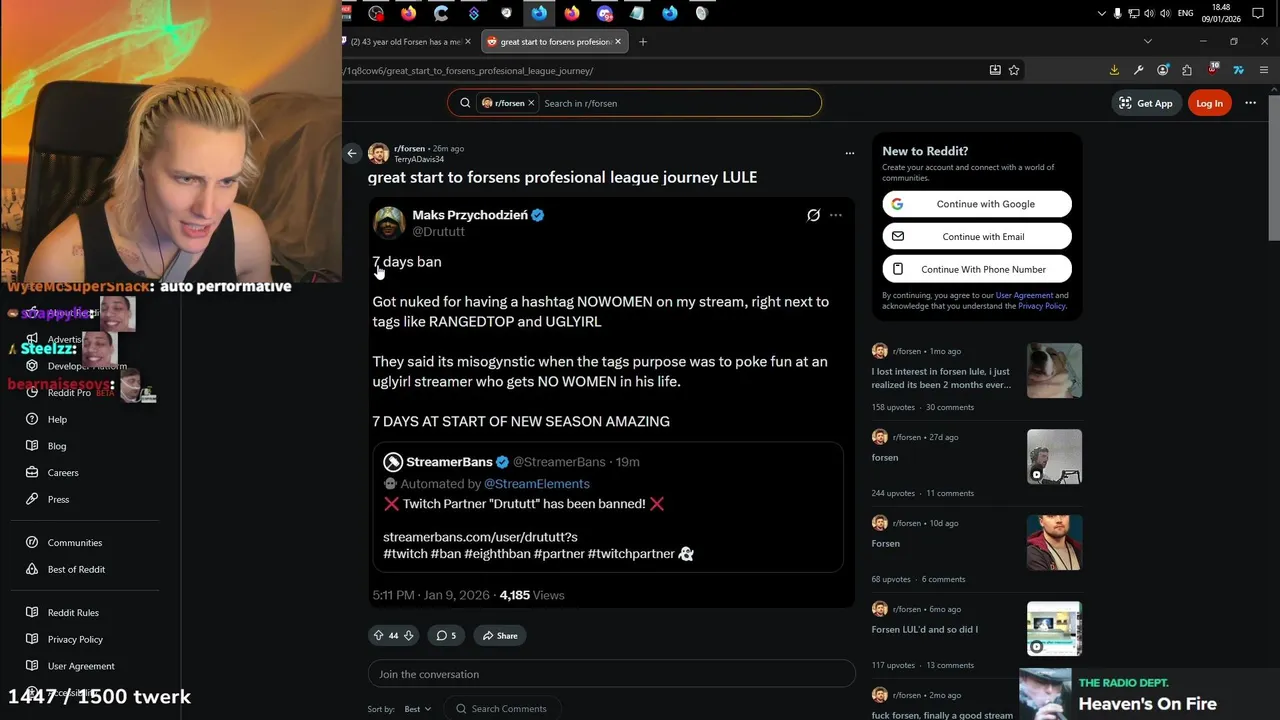Continue With Phone Number
Screen dimensions: 1280x720
click(x=977, y=269)
